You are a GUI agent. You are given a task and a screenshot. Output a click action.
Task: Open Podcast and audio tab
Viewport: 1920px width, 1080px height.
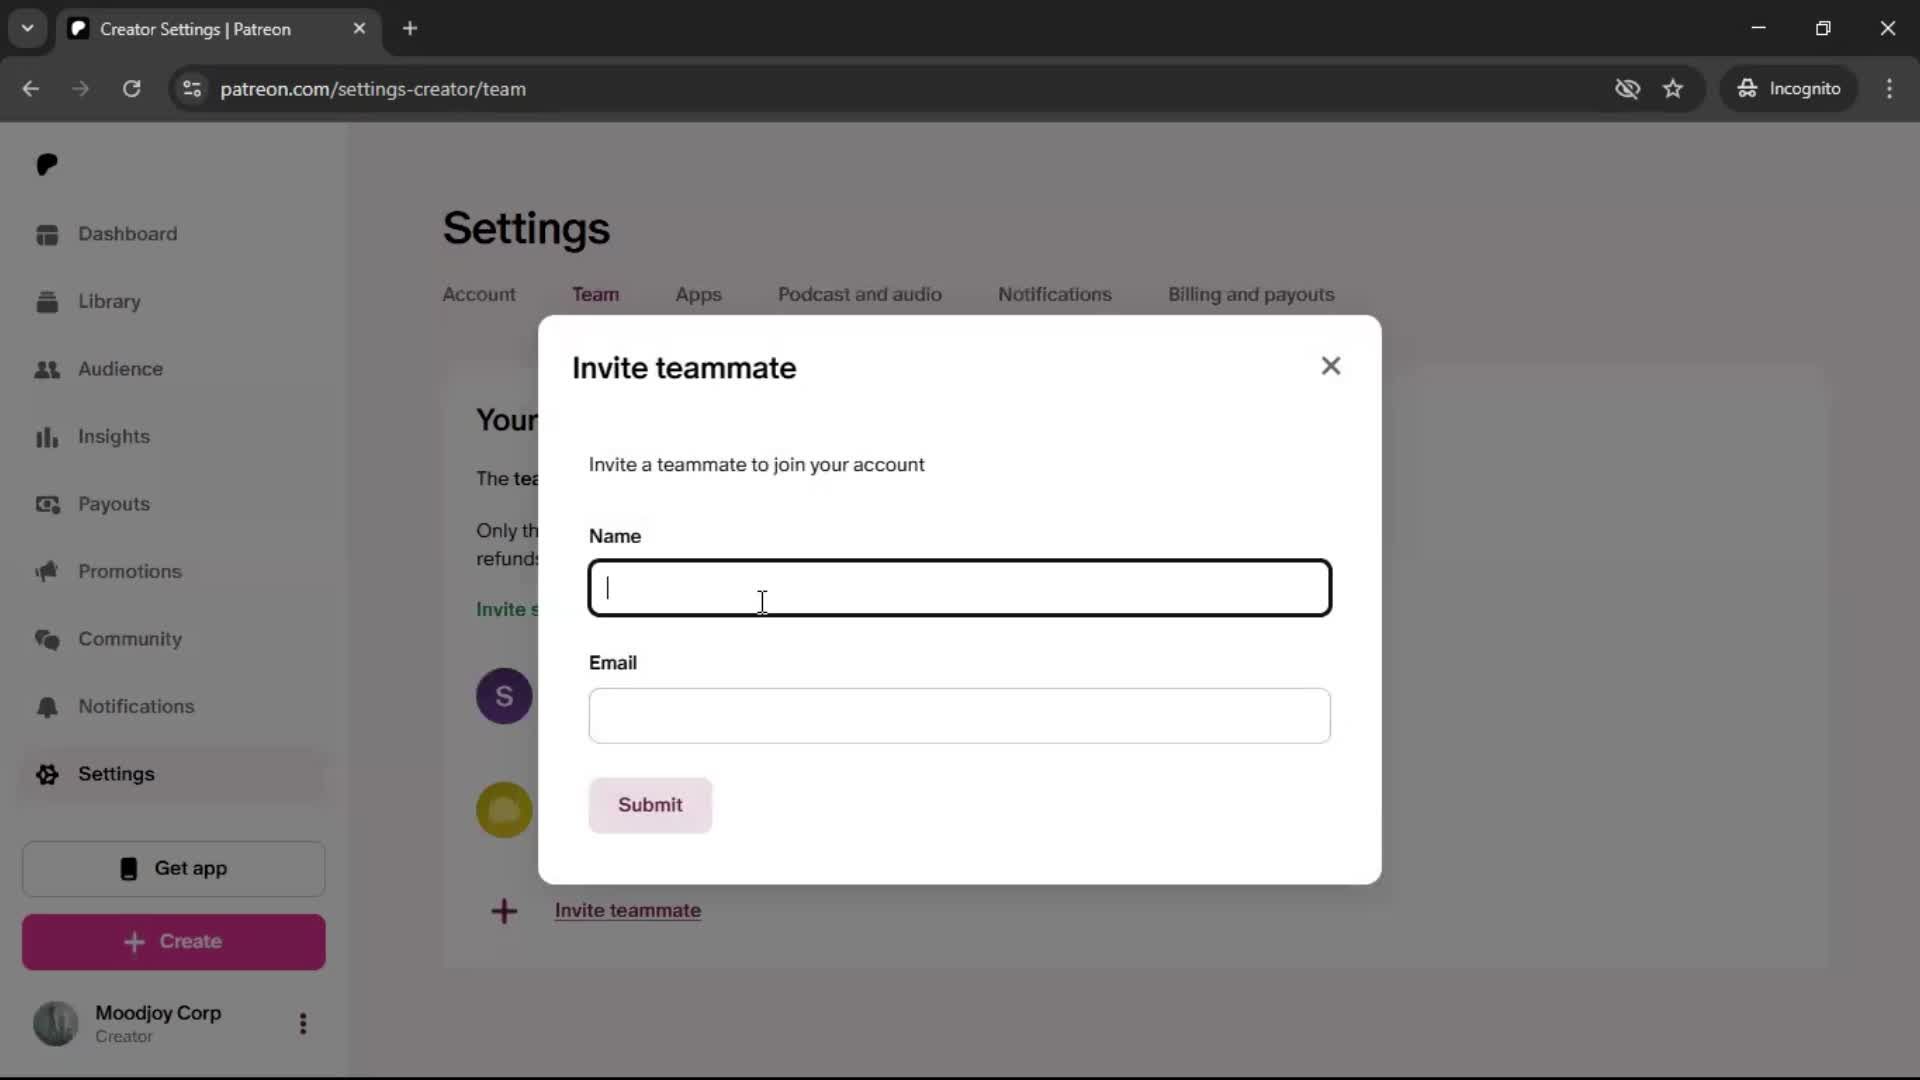coord(859,294)
